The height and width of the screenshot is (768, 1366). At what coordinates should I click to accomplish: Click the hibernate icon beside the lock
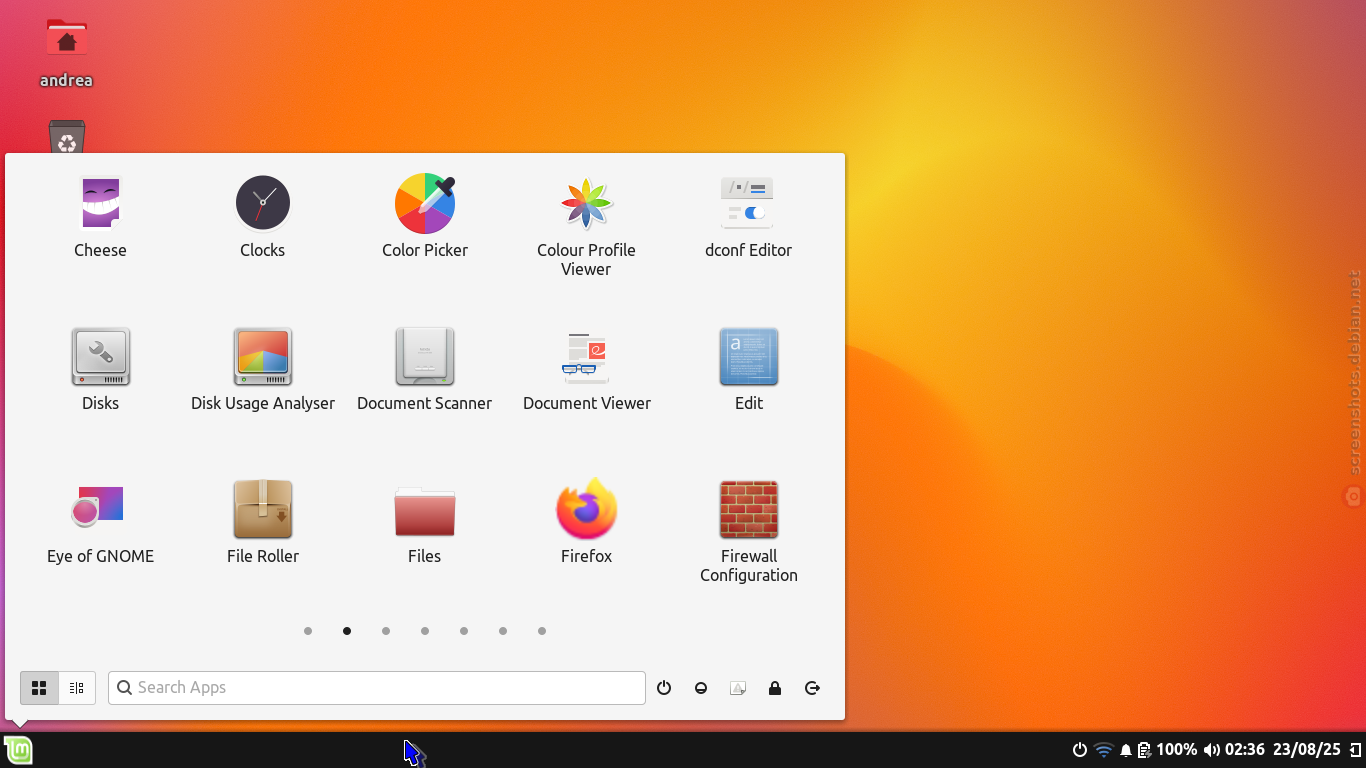coord(738,688)
